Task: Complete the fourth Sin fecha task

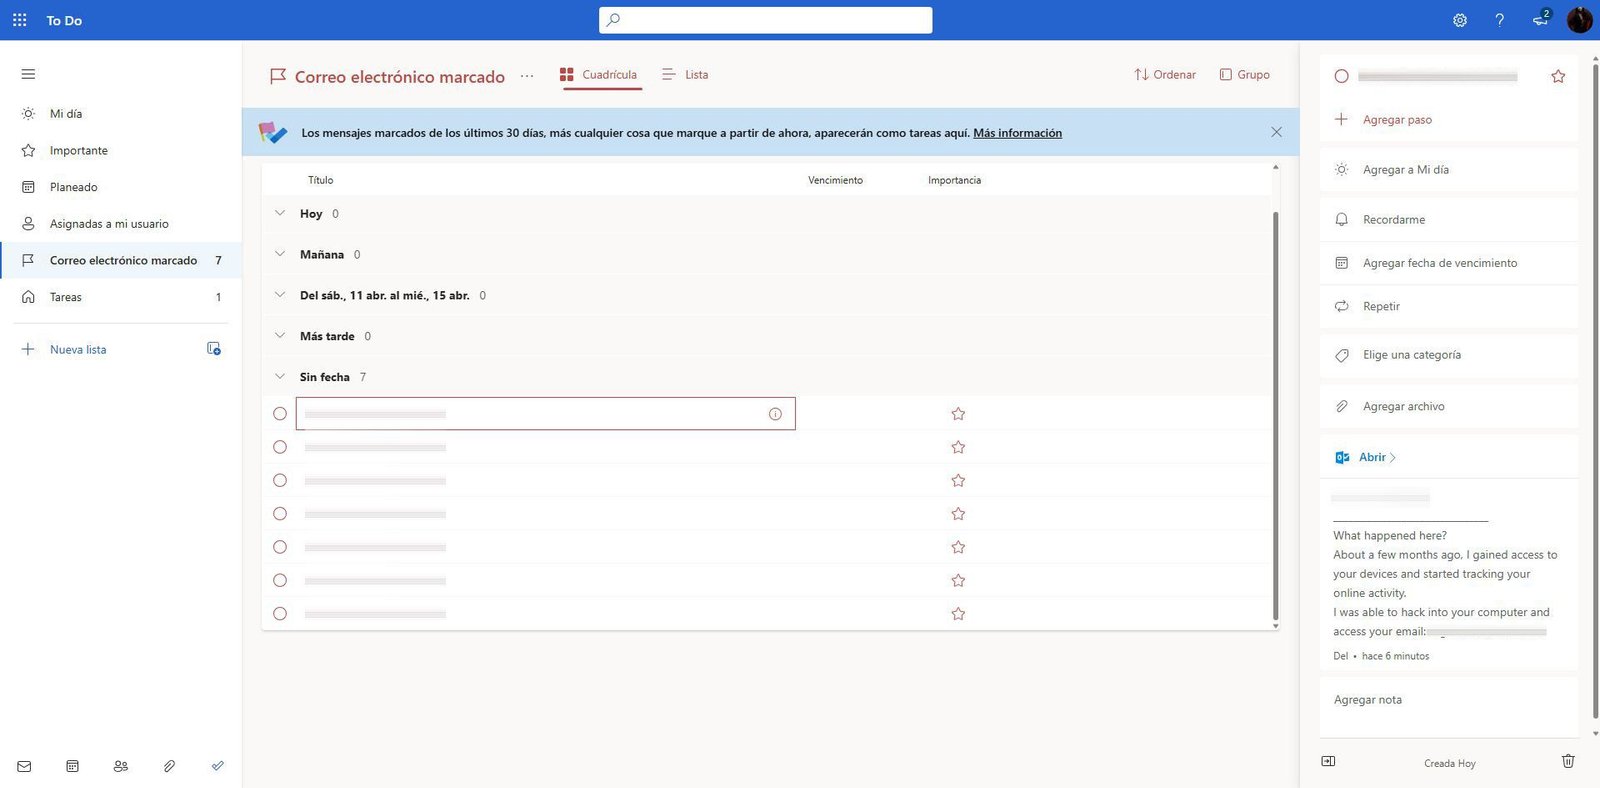Action: tap(280, 514)
